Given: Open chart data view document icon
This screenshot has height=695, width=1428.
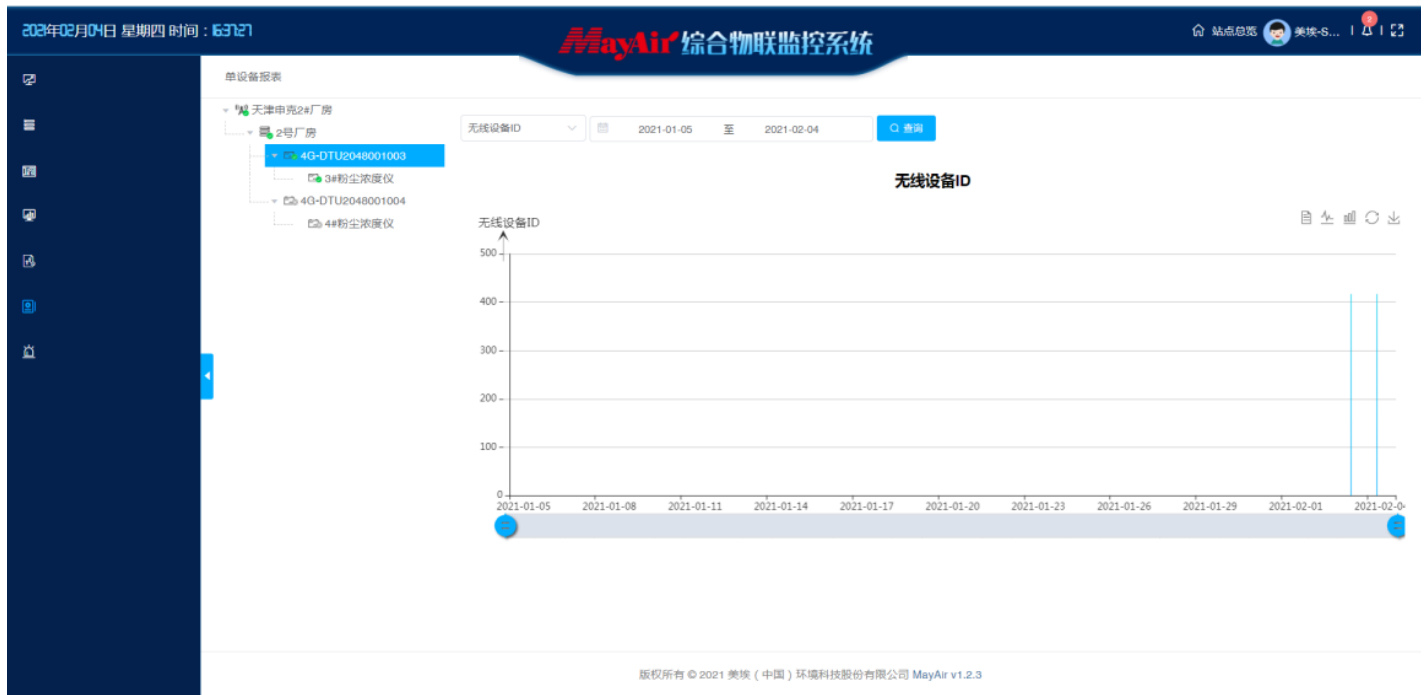Looking at the screenshot, I should (1306, 217).
